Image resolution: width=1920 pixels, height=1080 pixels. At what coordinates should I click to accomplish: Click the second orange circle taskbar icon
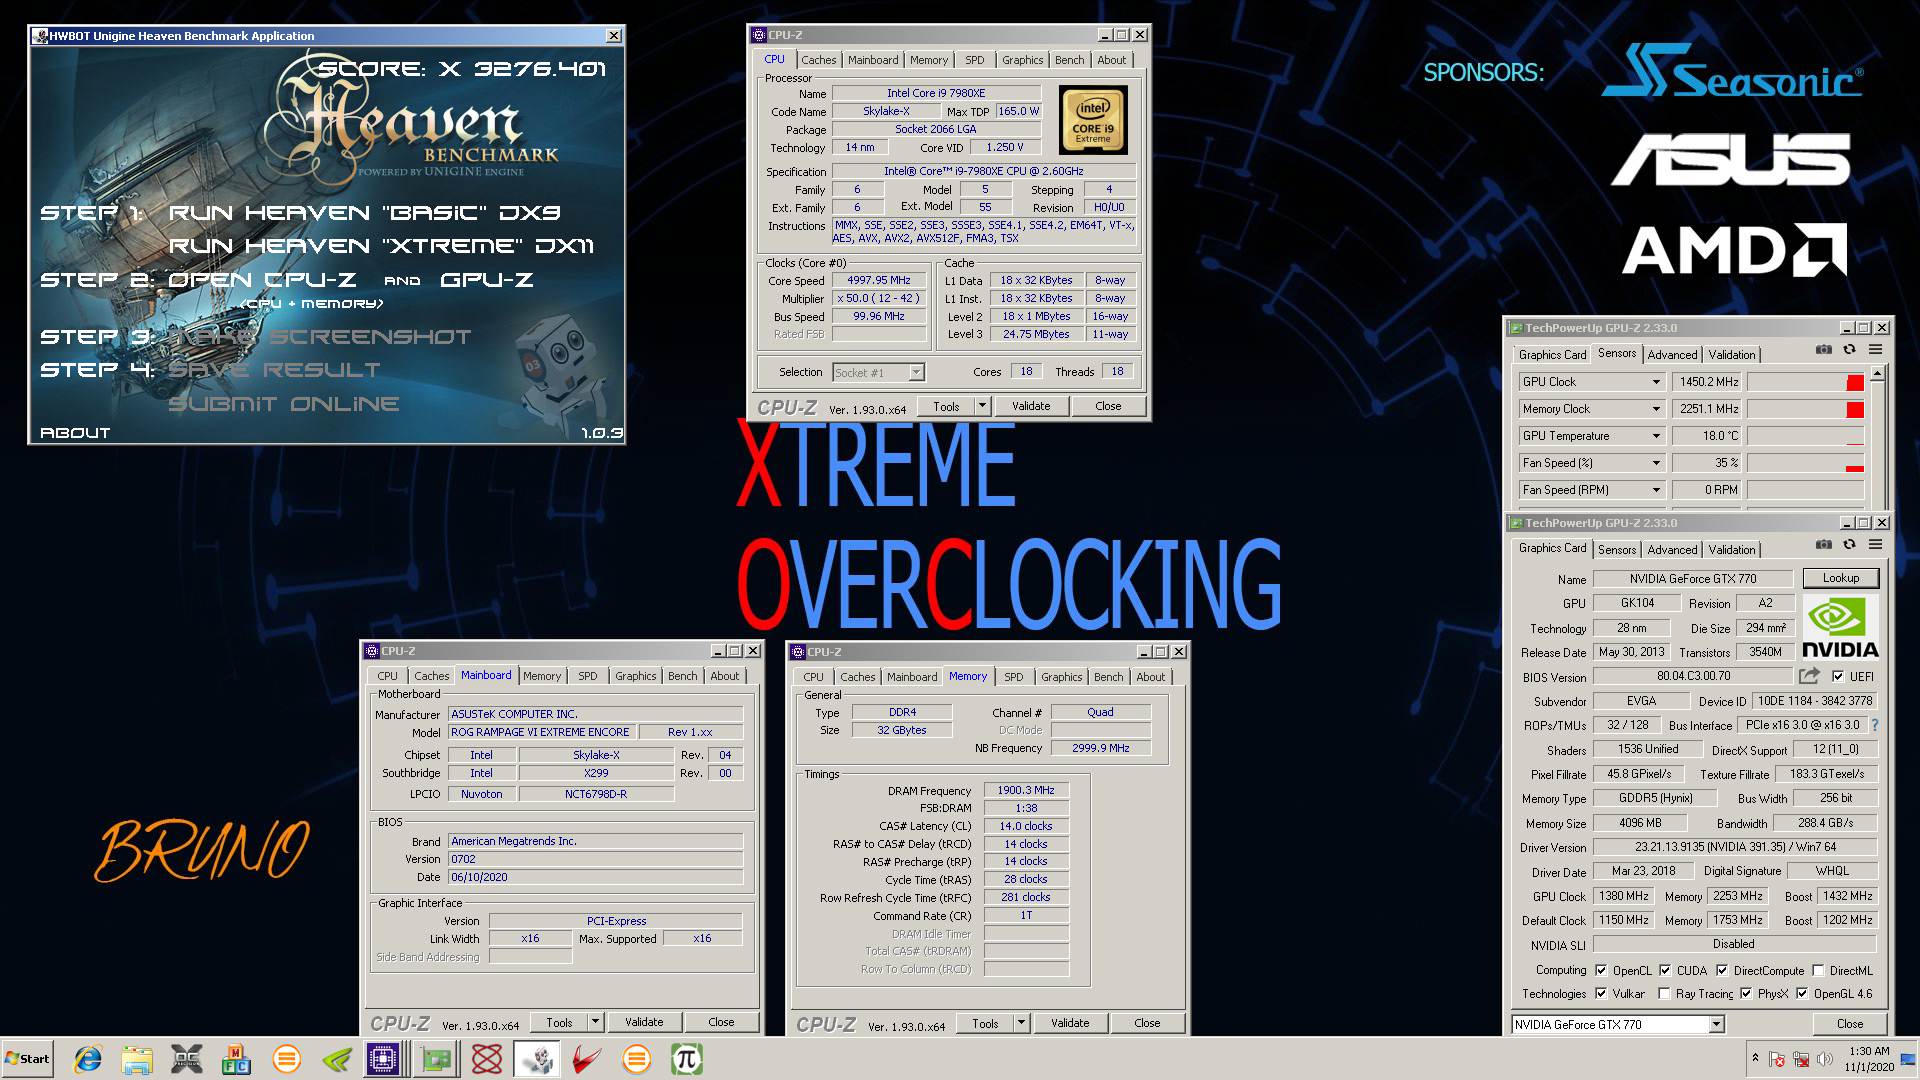coord(636,1059)
